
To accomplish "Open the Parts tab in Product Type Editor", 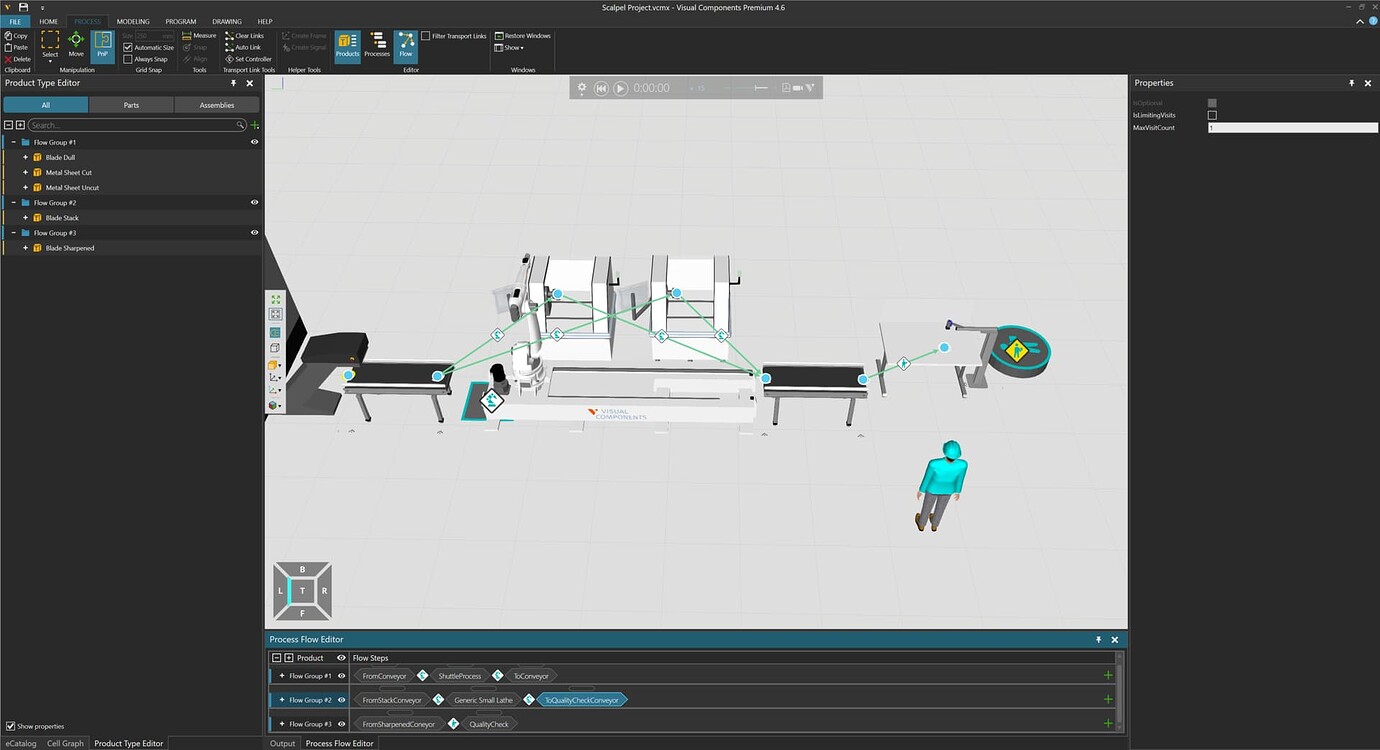I will (x=131, y=104).
